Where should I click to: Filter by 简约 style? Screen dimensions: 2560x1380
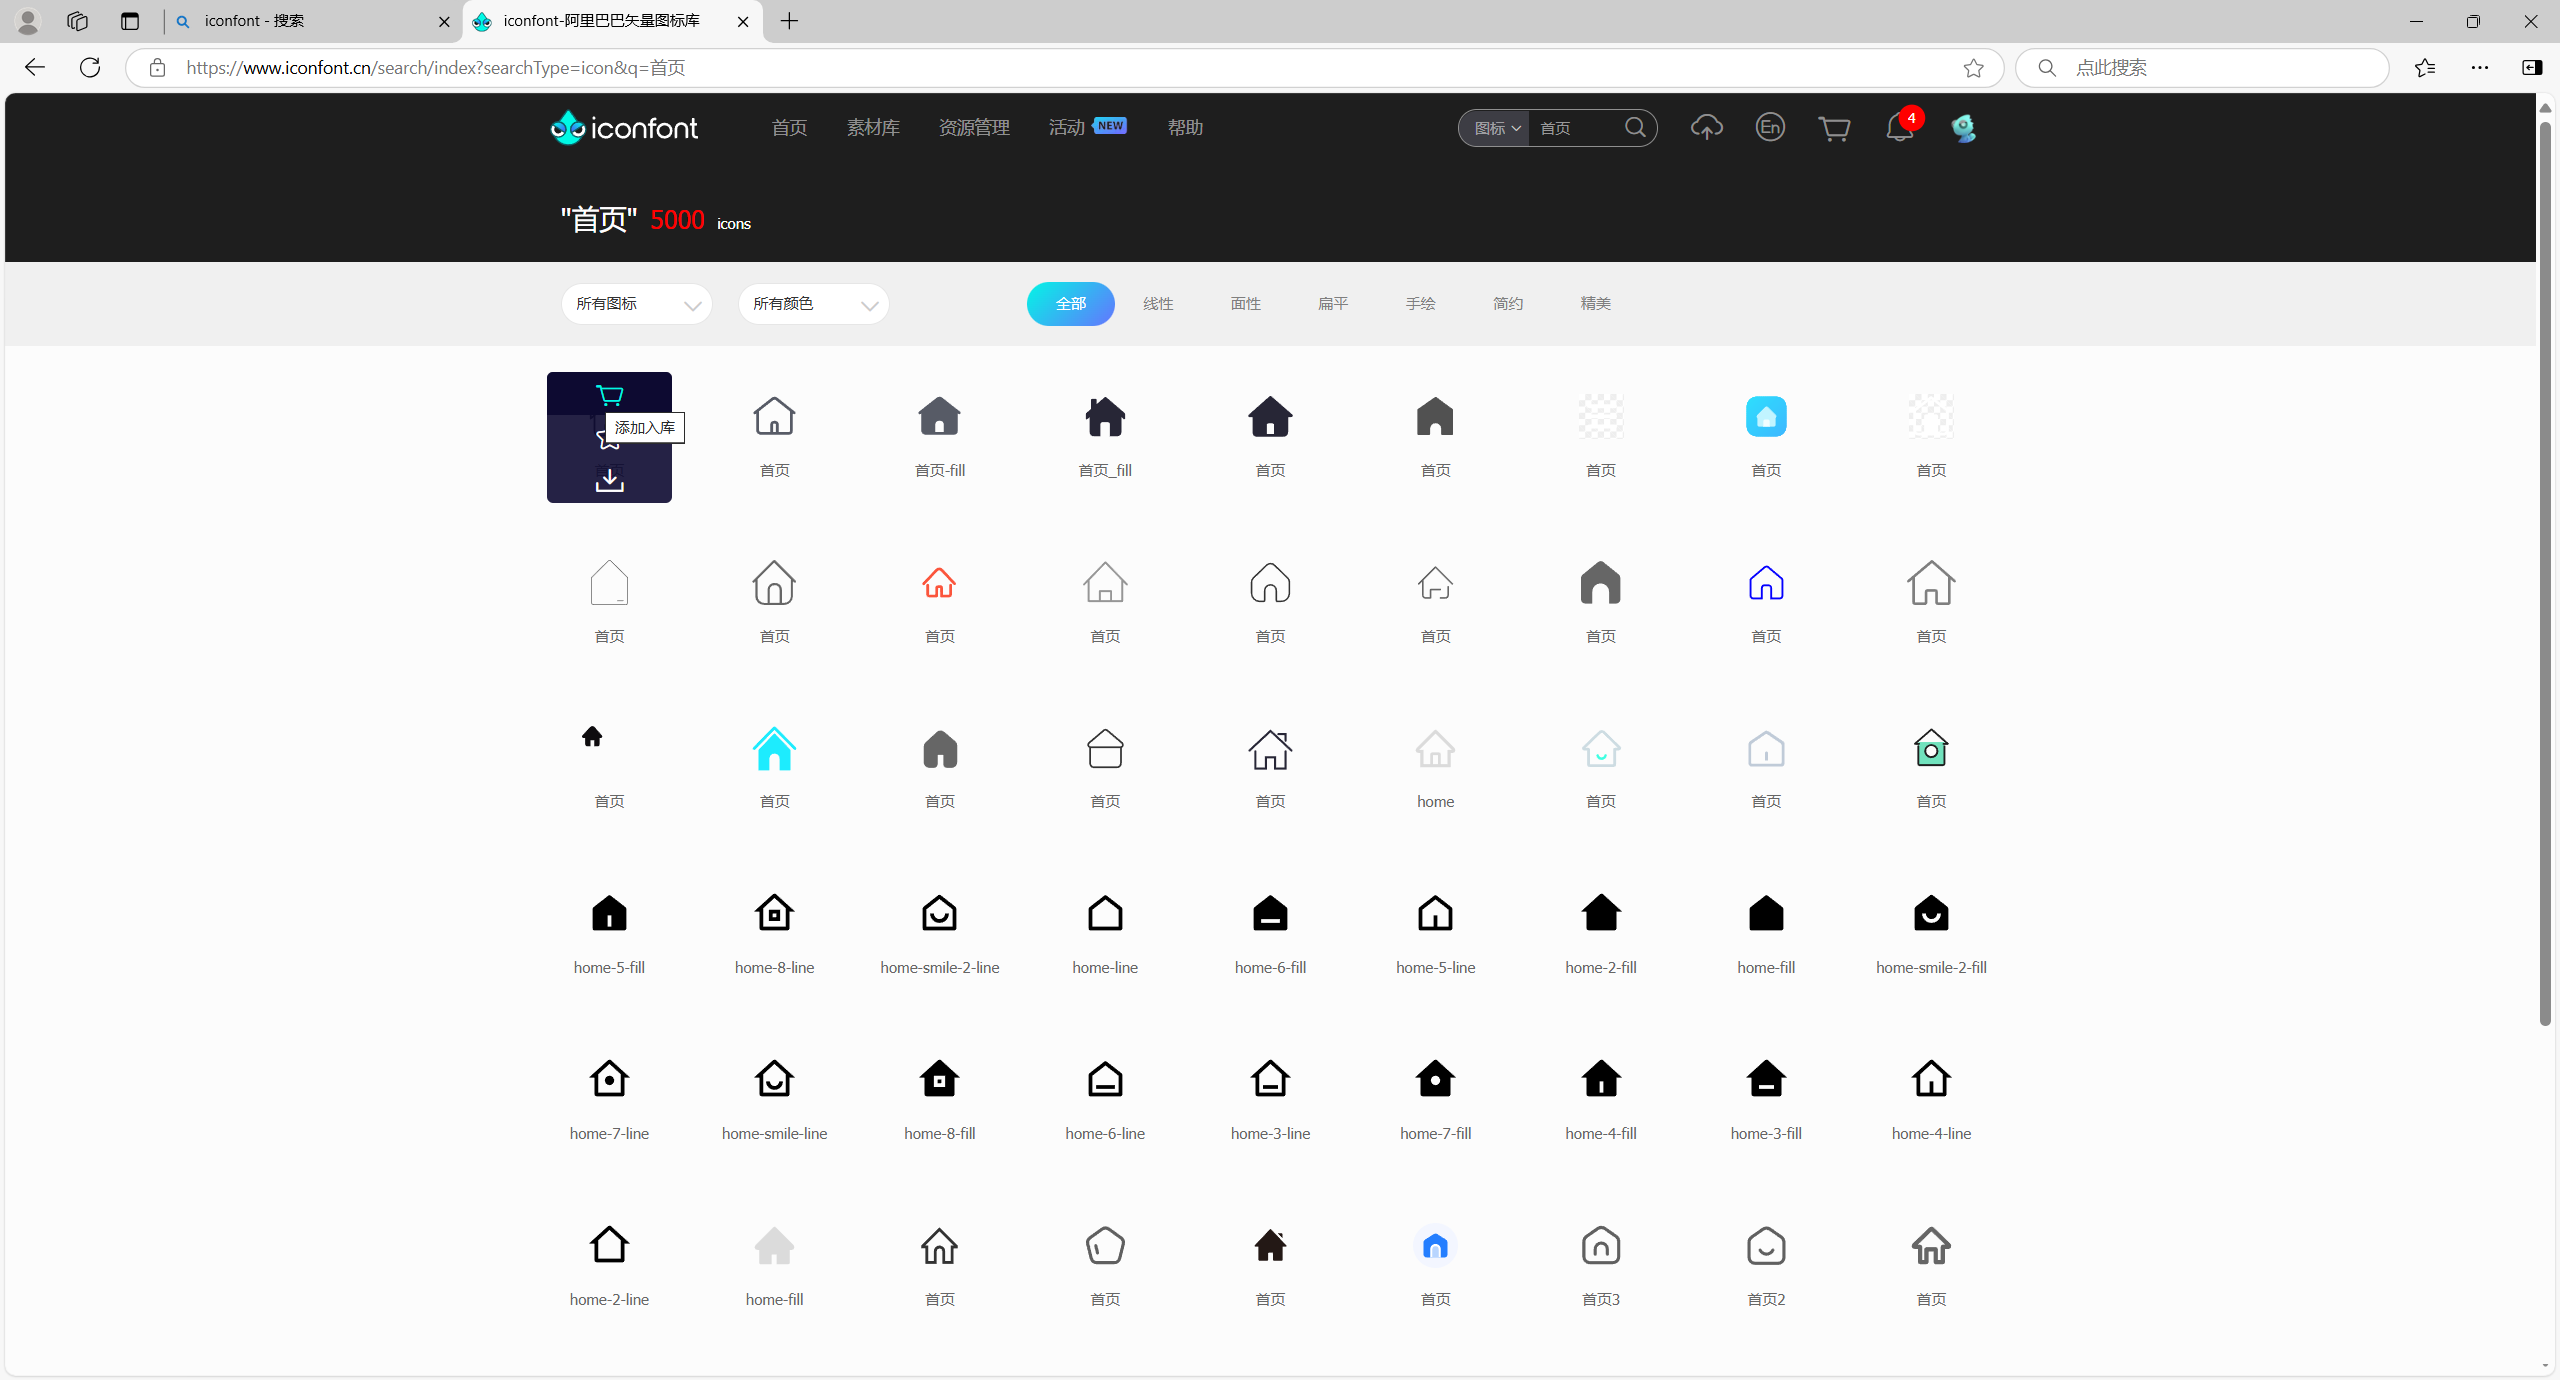click(x=1508, y=304)
